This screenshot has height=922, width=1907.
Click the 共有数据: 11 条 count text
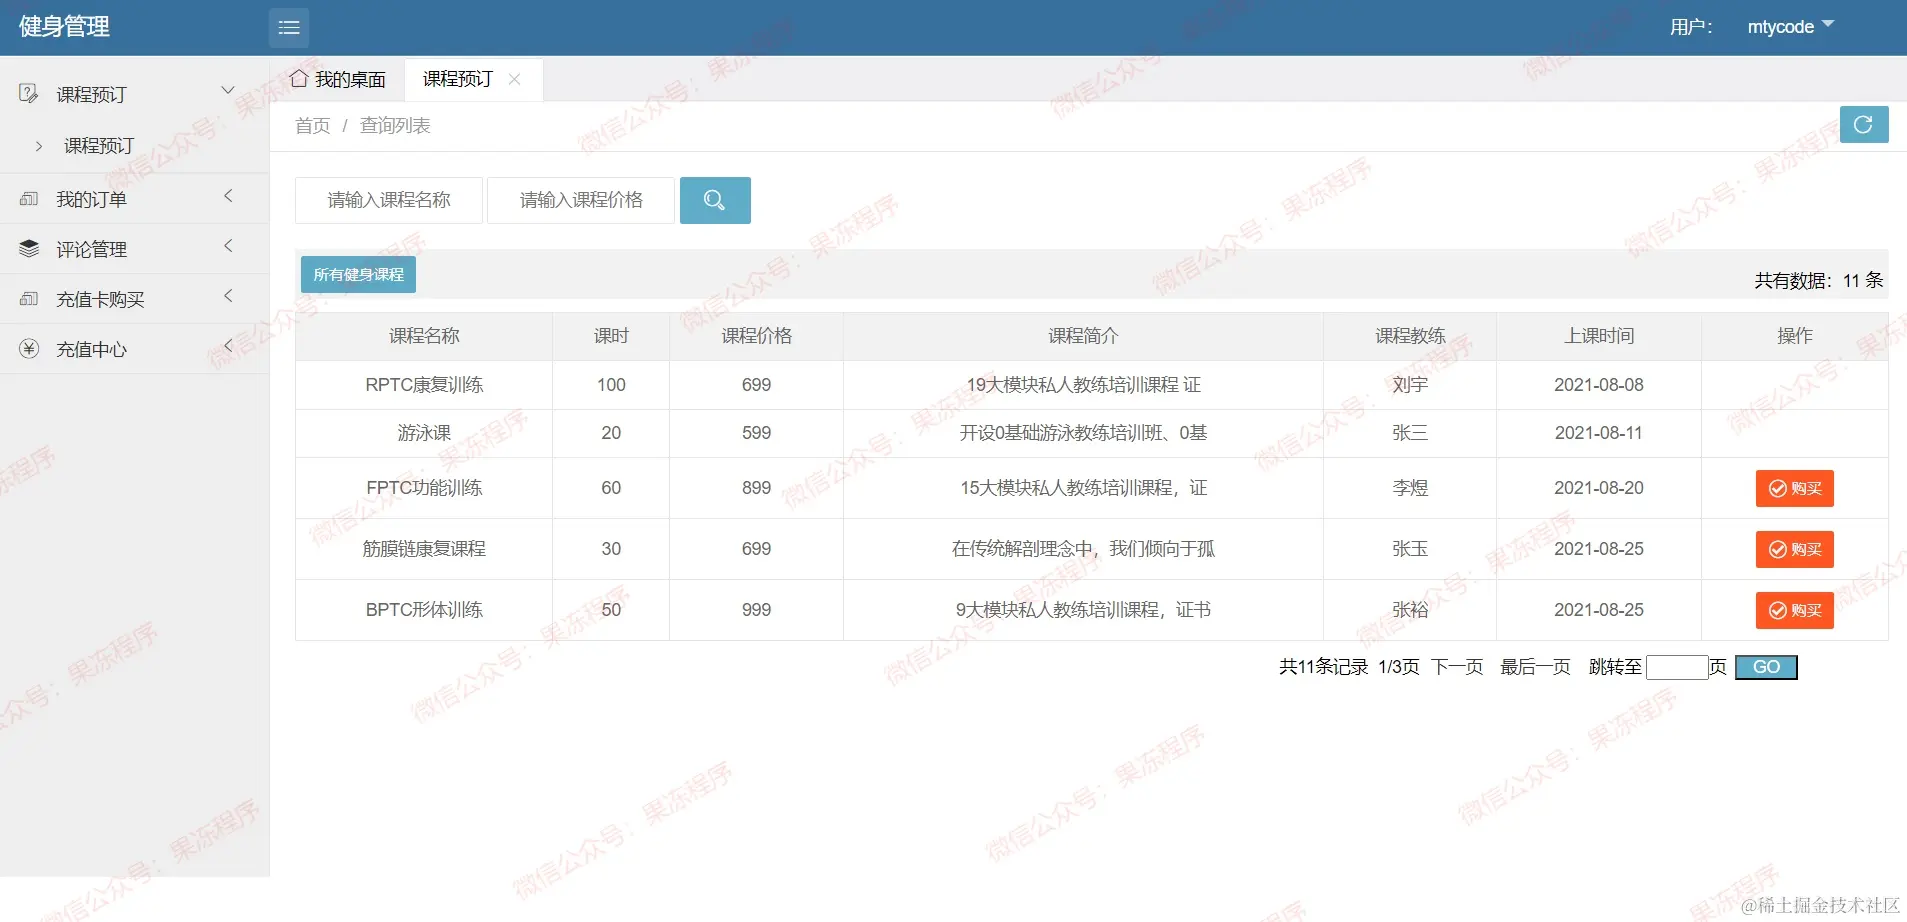tap(1819, 281)
